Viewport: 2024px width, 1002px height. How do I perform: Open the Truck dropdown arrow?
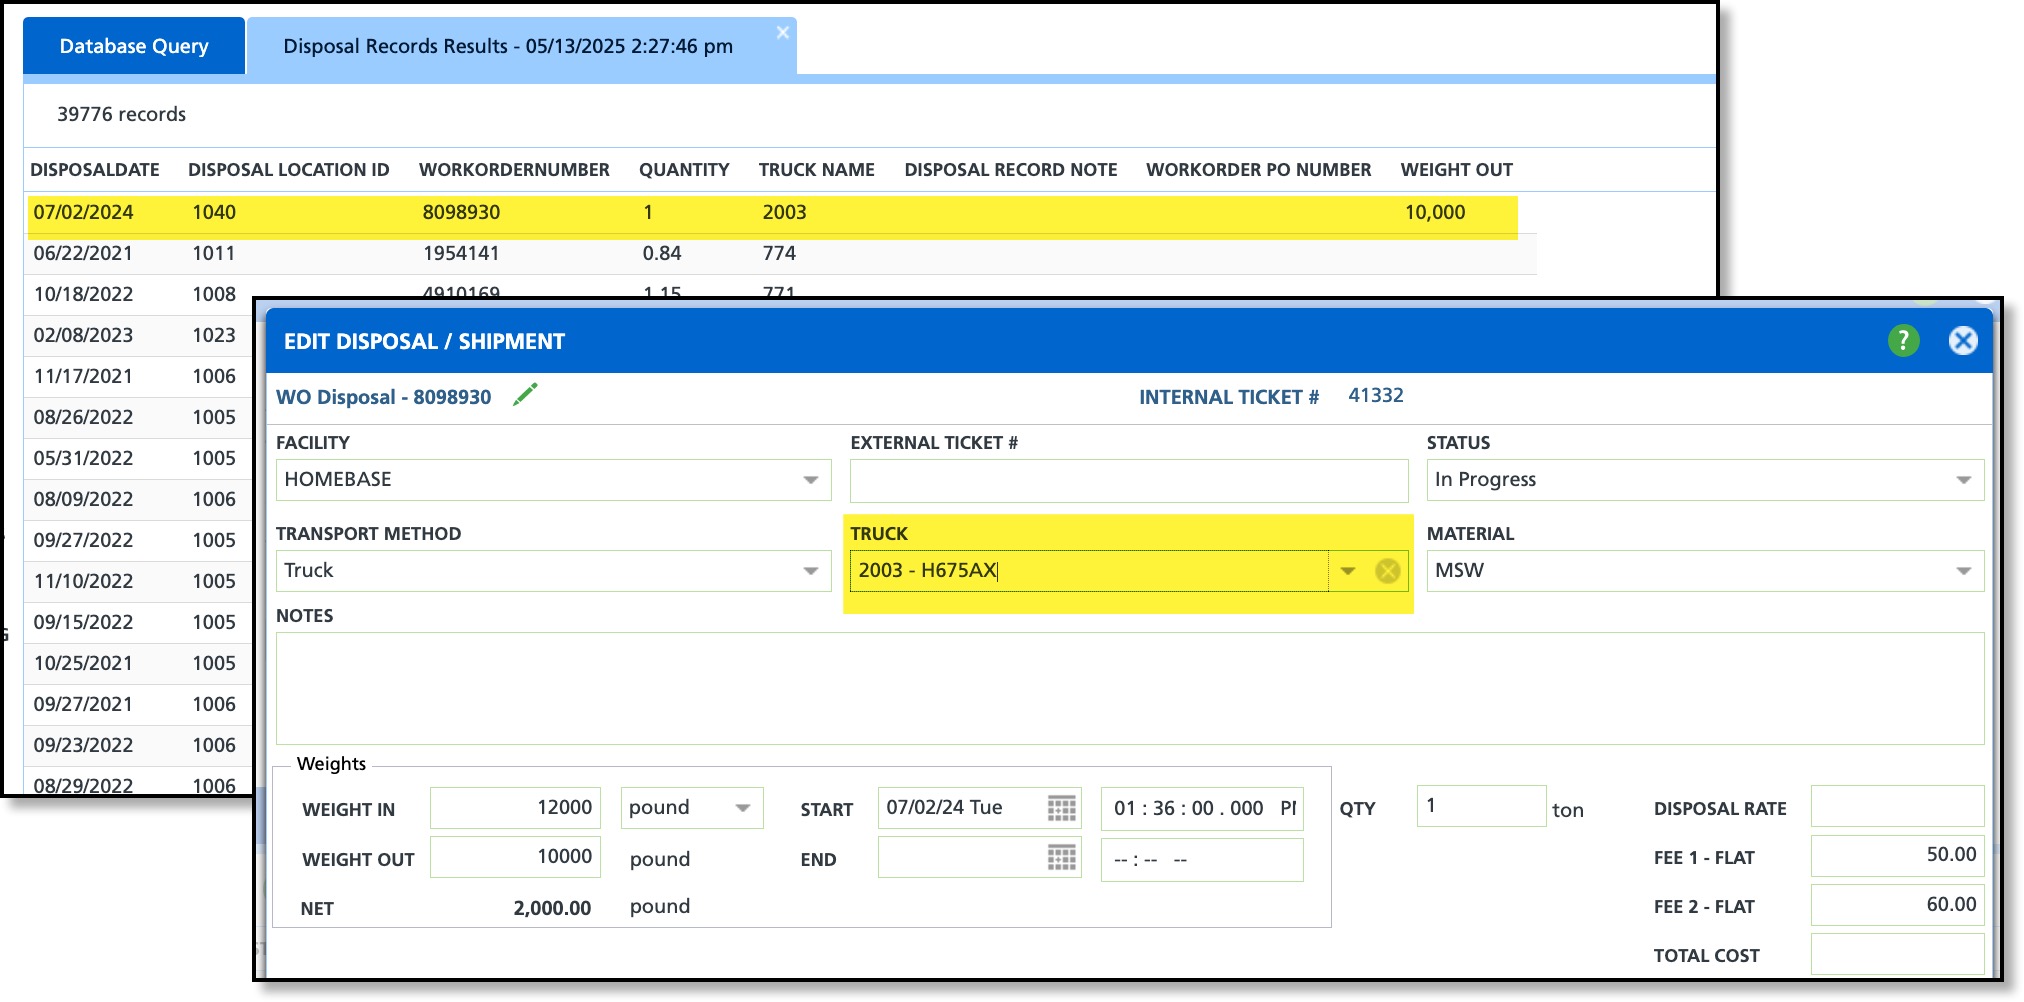click(x=1348, y=571)
